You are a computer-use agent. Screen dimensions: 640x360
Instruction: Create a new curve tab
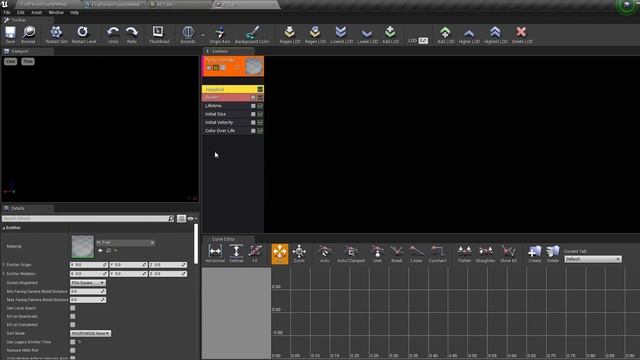[534, 253]
